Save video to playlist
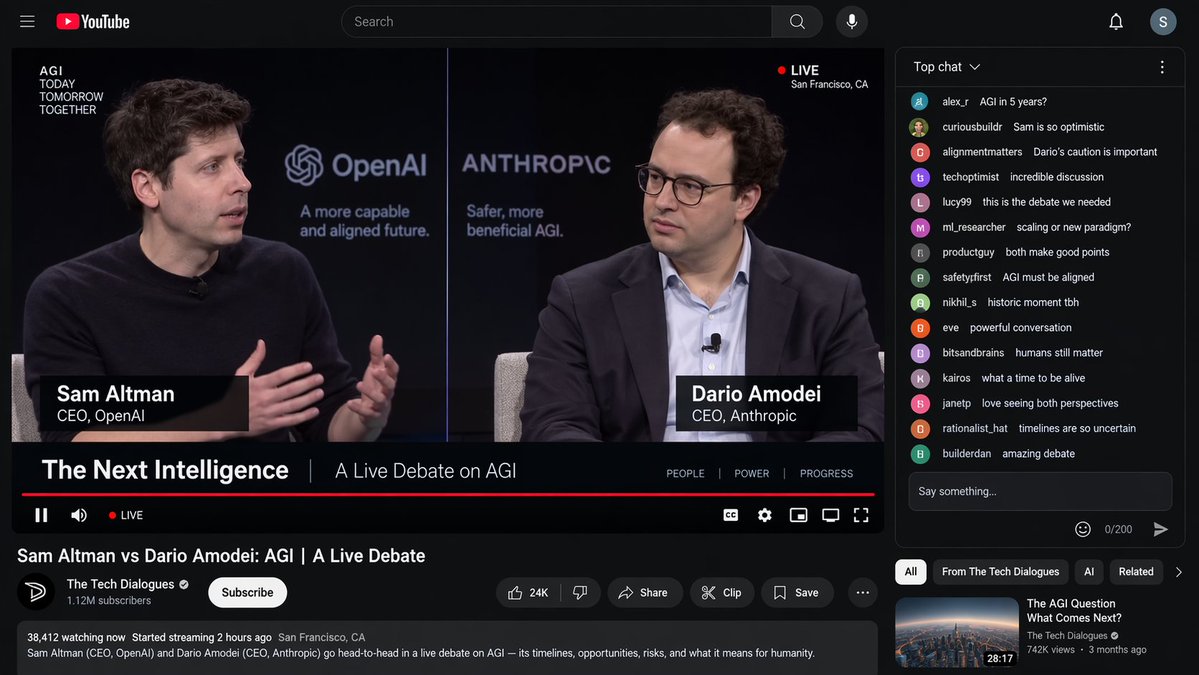Viewport: 1199px width, 675px height. coord(797,592)
